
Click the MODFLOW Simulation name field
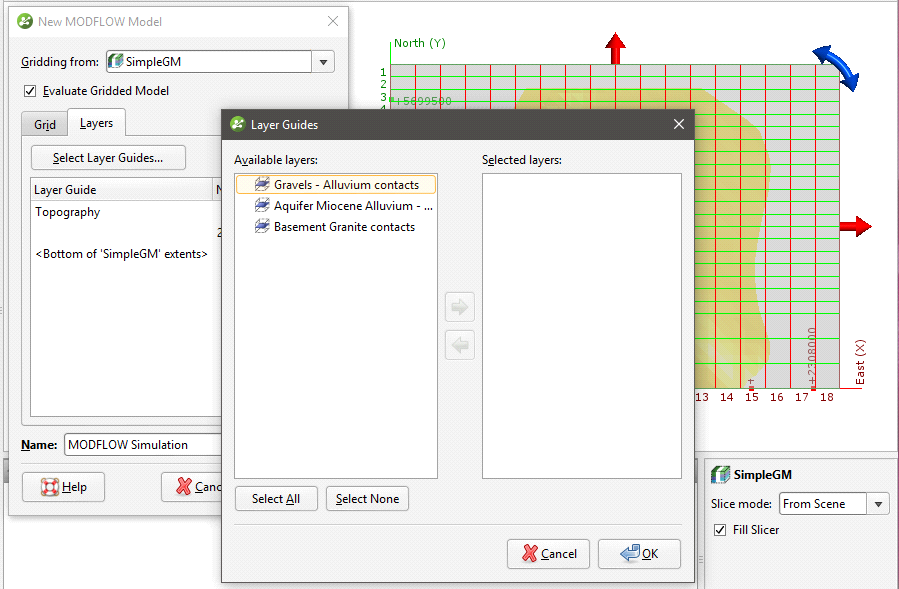[140, 445]
